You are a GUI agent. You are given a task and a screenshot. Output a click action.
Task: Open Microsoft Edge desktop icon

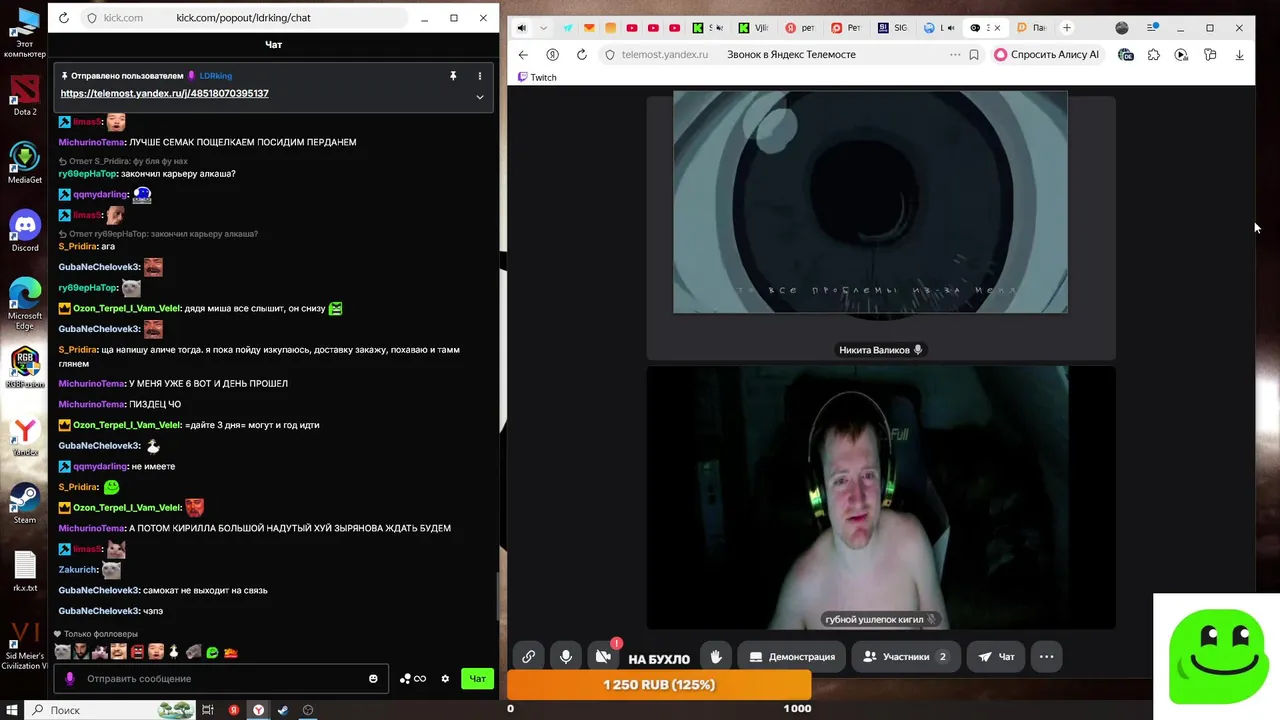25,303
